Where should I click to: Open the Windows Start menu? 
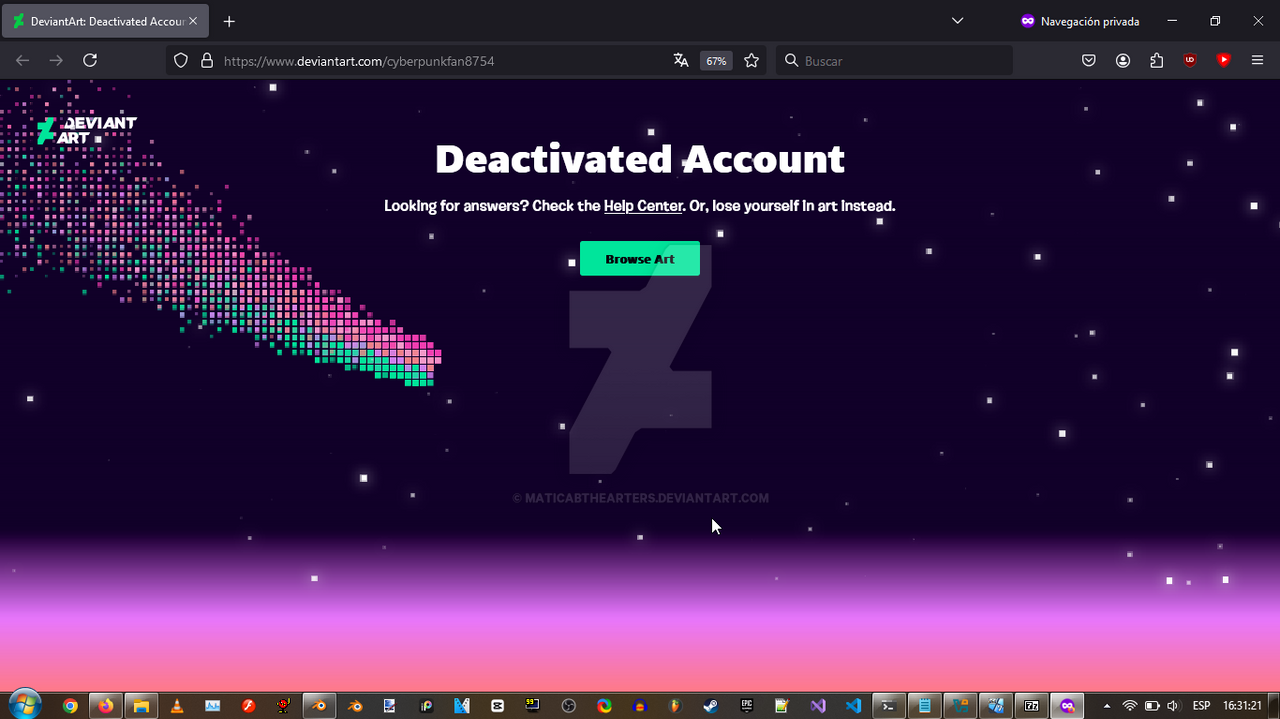(24, 704)
